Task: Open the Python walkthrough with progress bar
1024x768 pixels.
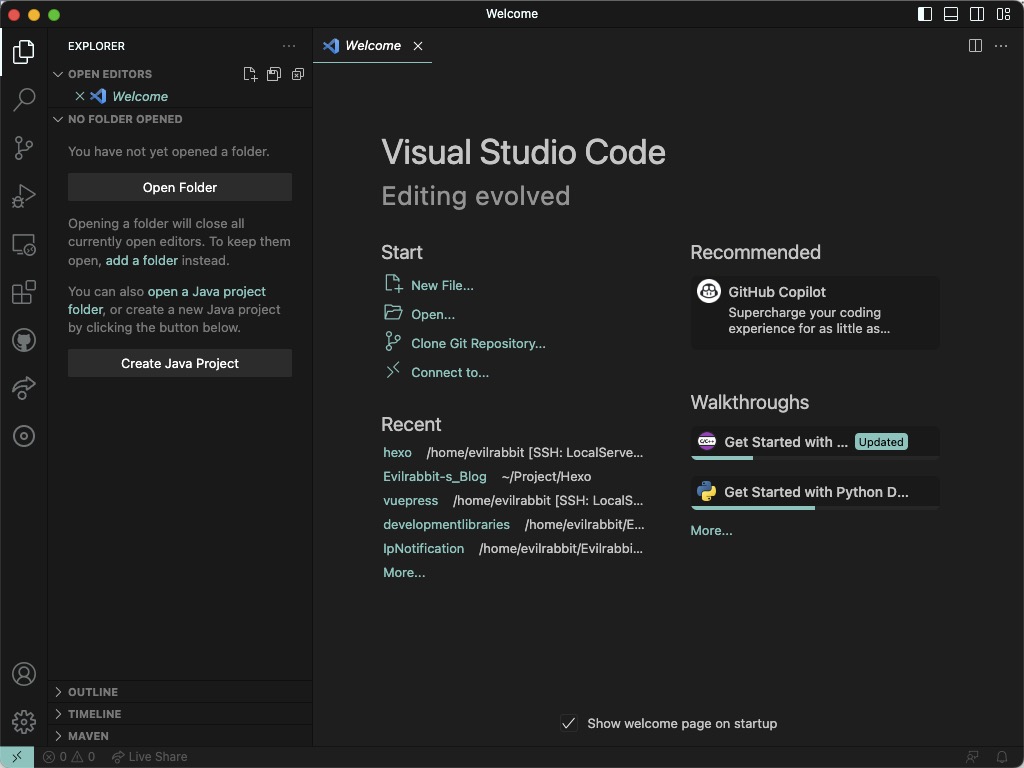Action: tap(815, 492)
